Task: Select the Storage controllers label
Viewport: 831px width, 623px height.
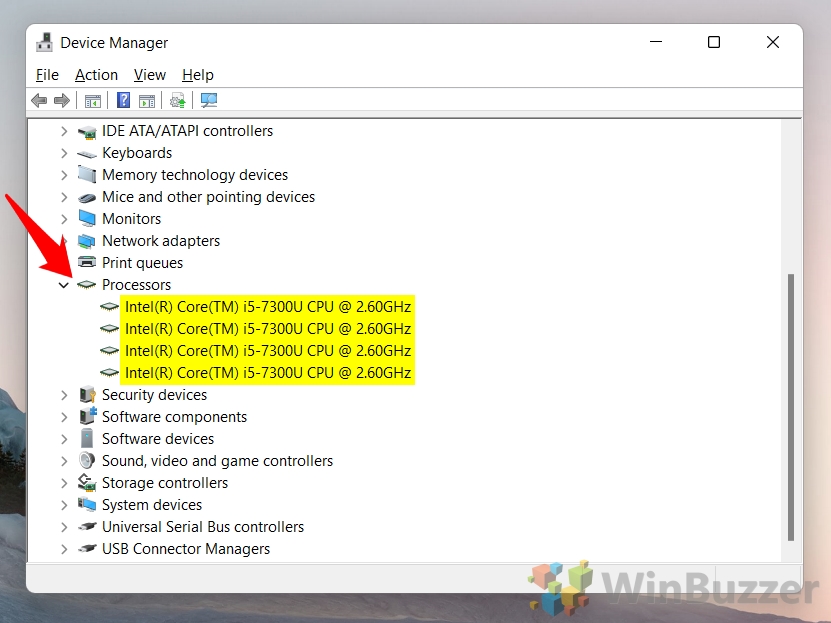Action: [165, 483]
